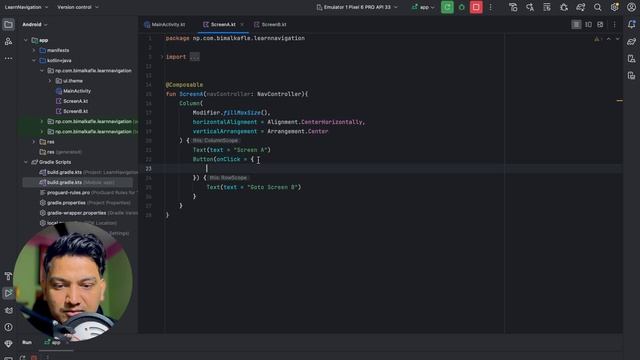Click yellow warning marker on scrollbar

click(x=620, y=100)
